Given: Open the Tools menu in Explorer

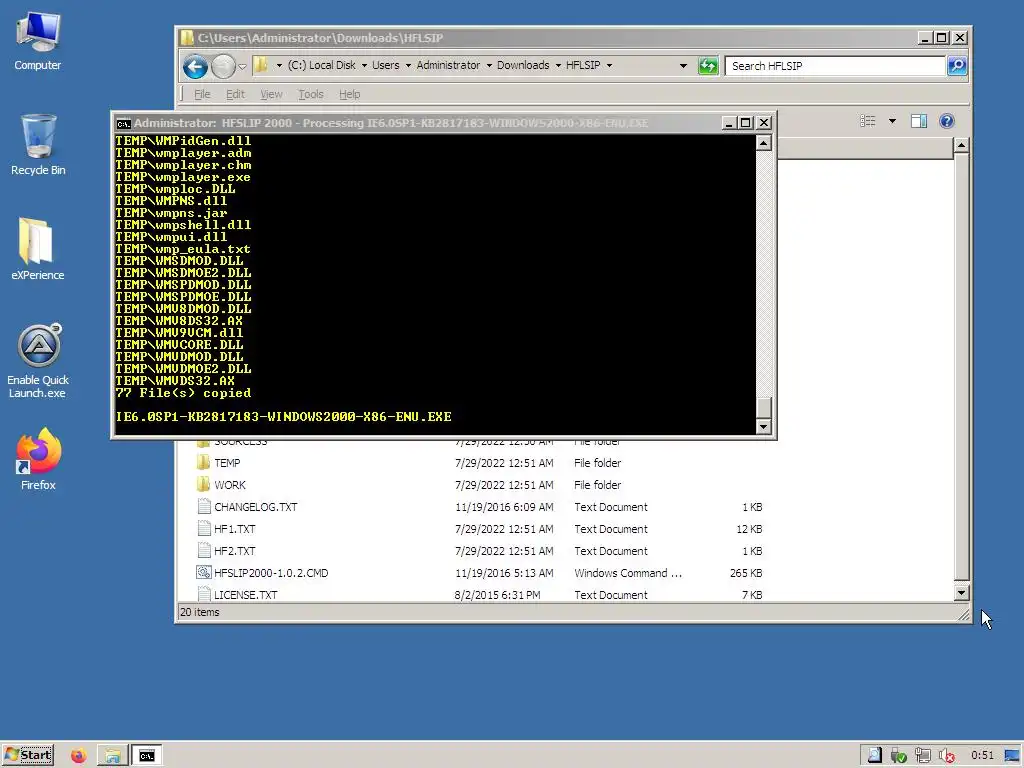Looking at the screenshot, I should click(311, 94).
